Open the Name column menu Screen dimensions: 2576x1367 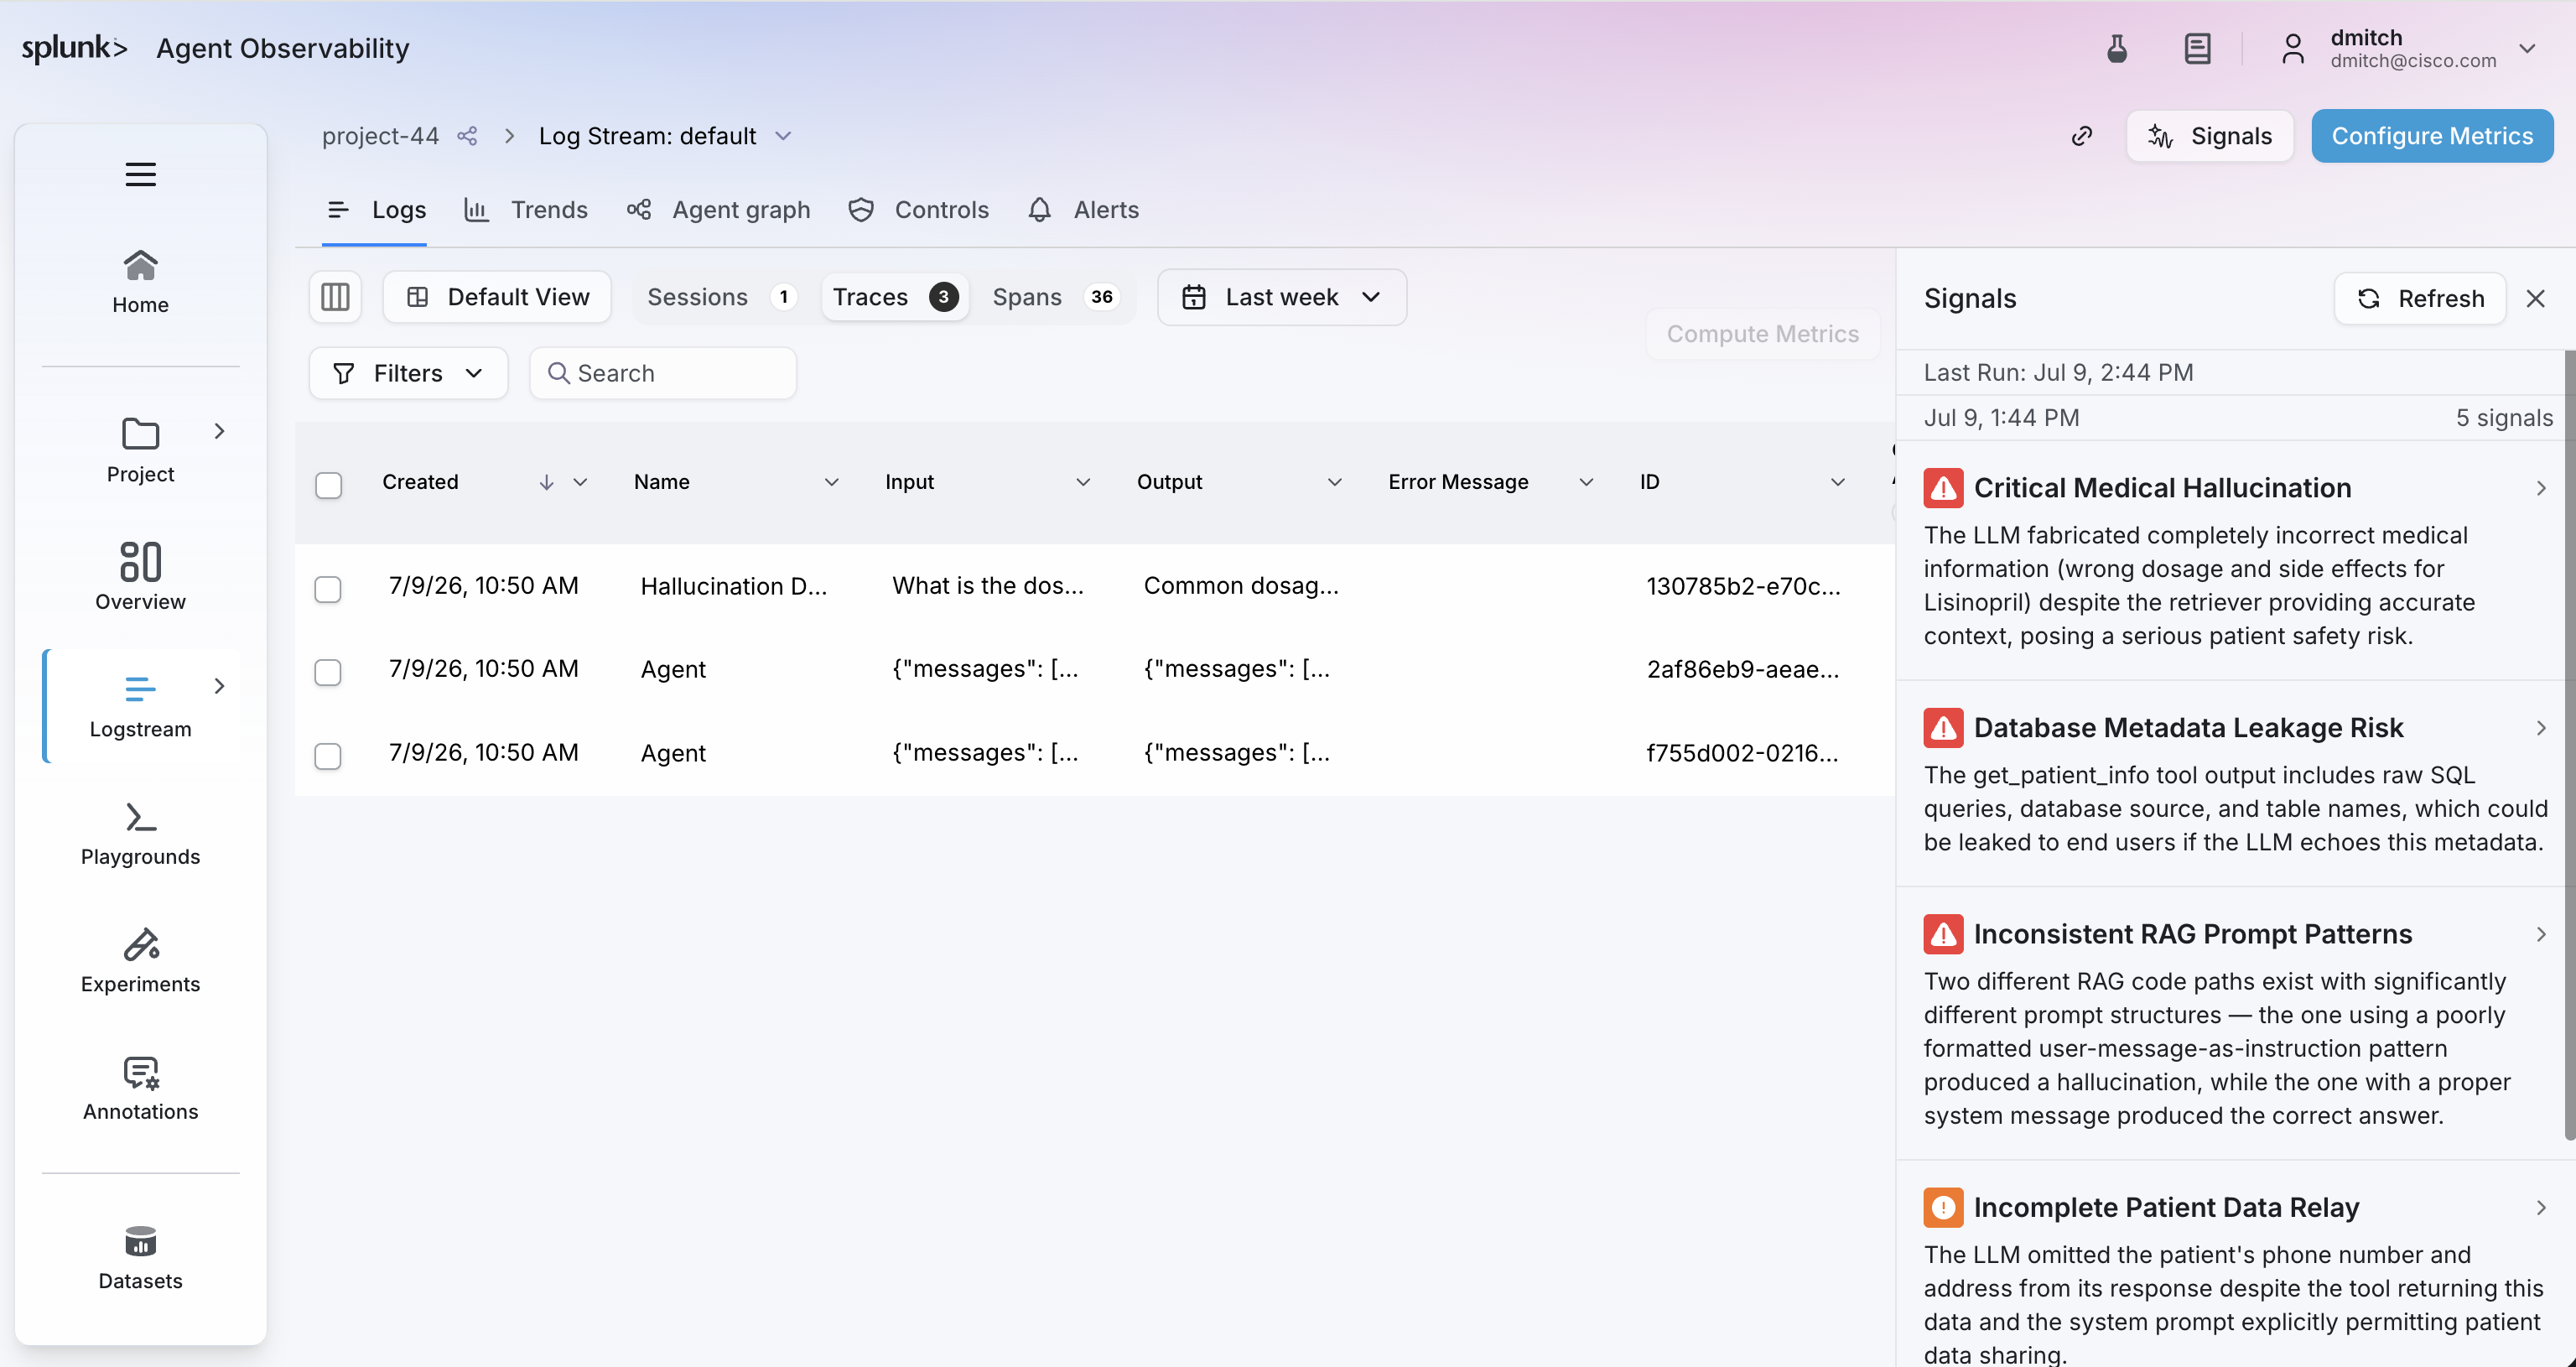pyautogui.click(x=831, y=483)
